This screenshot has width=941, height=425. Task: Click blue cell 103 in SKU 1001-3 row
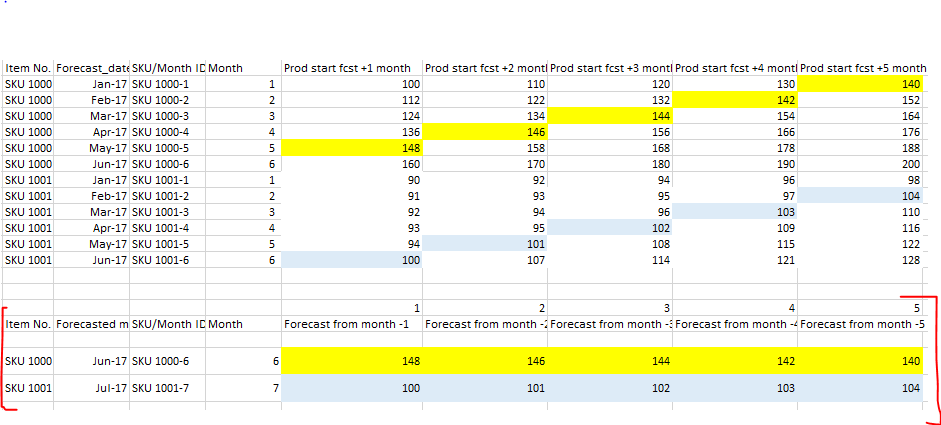pos(735,212)
